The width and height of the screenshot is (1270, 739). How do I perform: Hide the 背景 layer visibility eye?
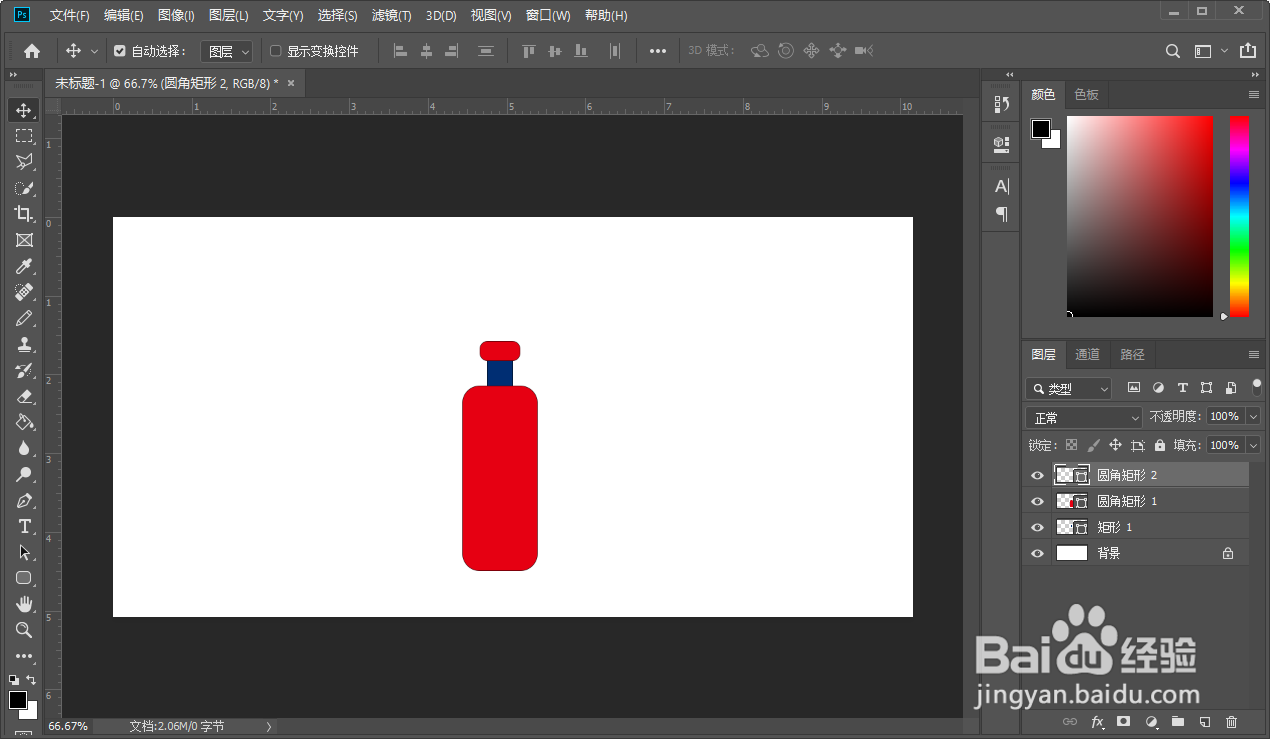pos(1037,553)
